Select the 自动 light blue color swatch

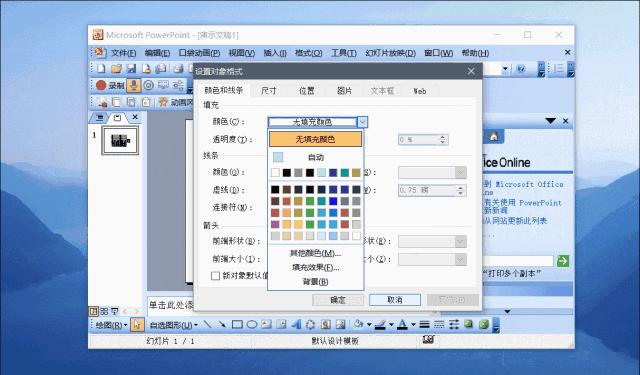click(278, 157)
